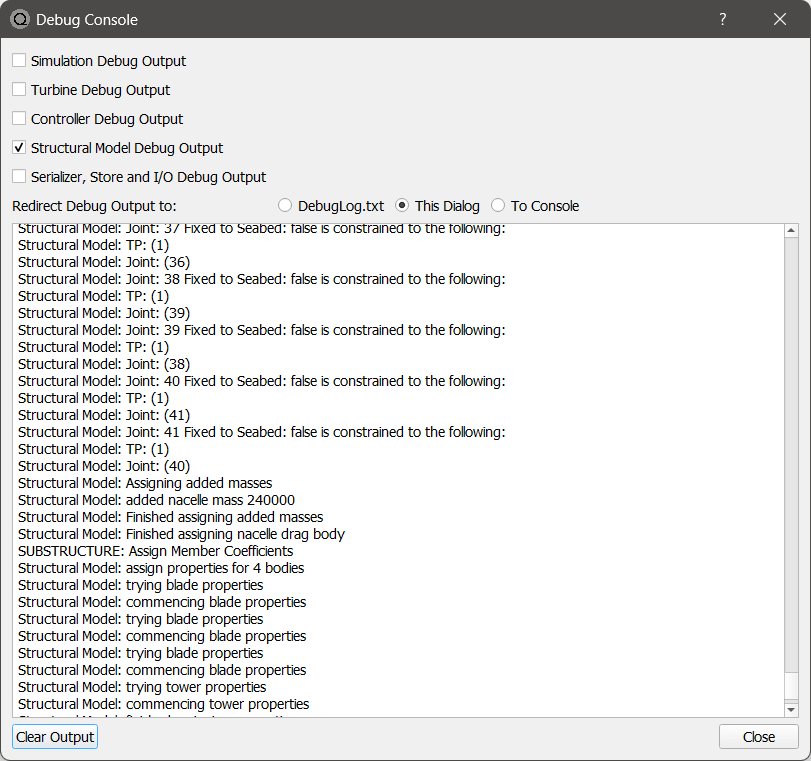The width and height of the screenshot is (811, 761).
Task: Click the Clear Output button
Action: tap(55, 737)
